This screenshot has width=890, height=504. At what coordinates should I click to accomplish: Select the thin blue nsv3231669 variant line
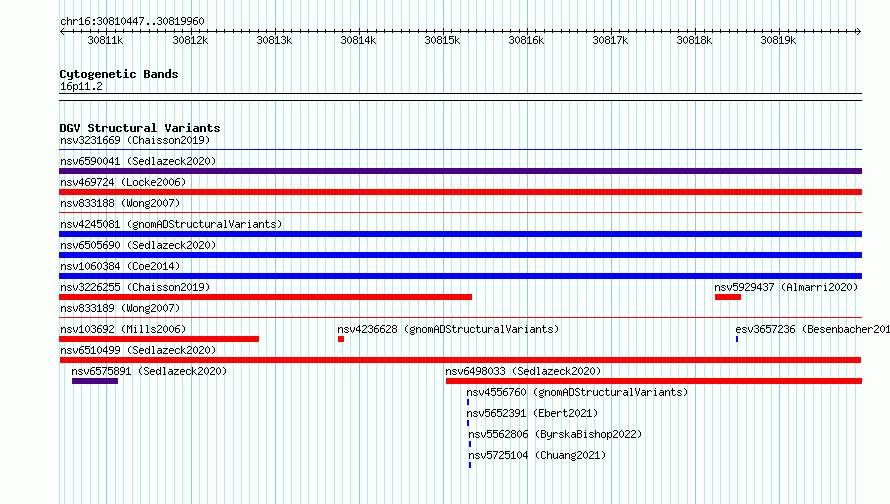(x=460, y=150)
